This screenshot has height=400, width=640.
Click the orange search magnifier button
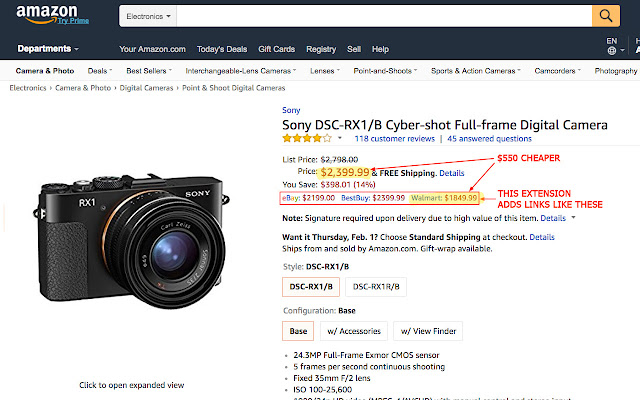click(606, 16)
